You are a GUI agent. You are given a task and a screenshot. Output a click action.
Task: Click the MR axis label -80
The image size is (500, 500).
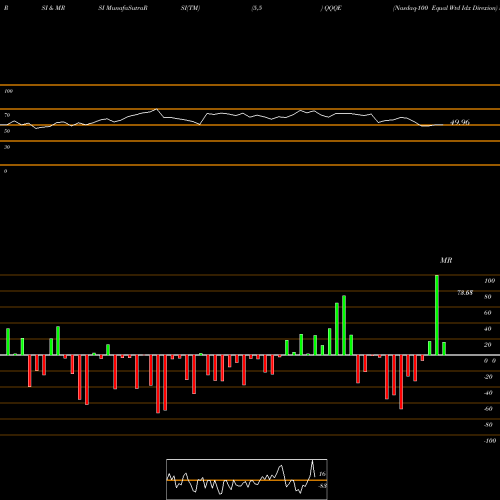[x=488, y=425]
